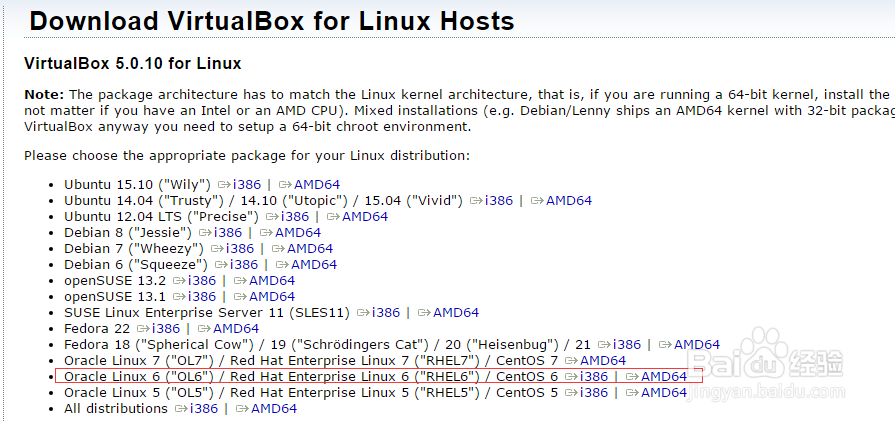Download Oracle Linux 6 / CentOS 6 i386
895x422 pixels.
tap(594, 376)
